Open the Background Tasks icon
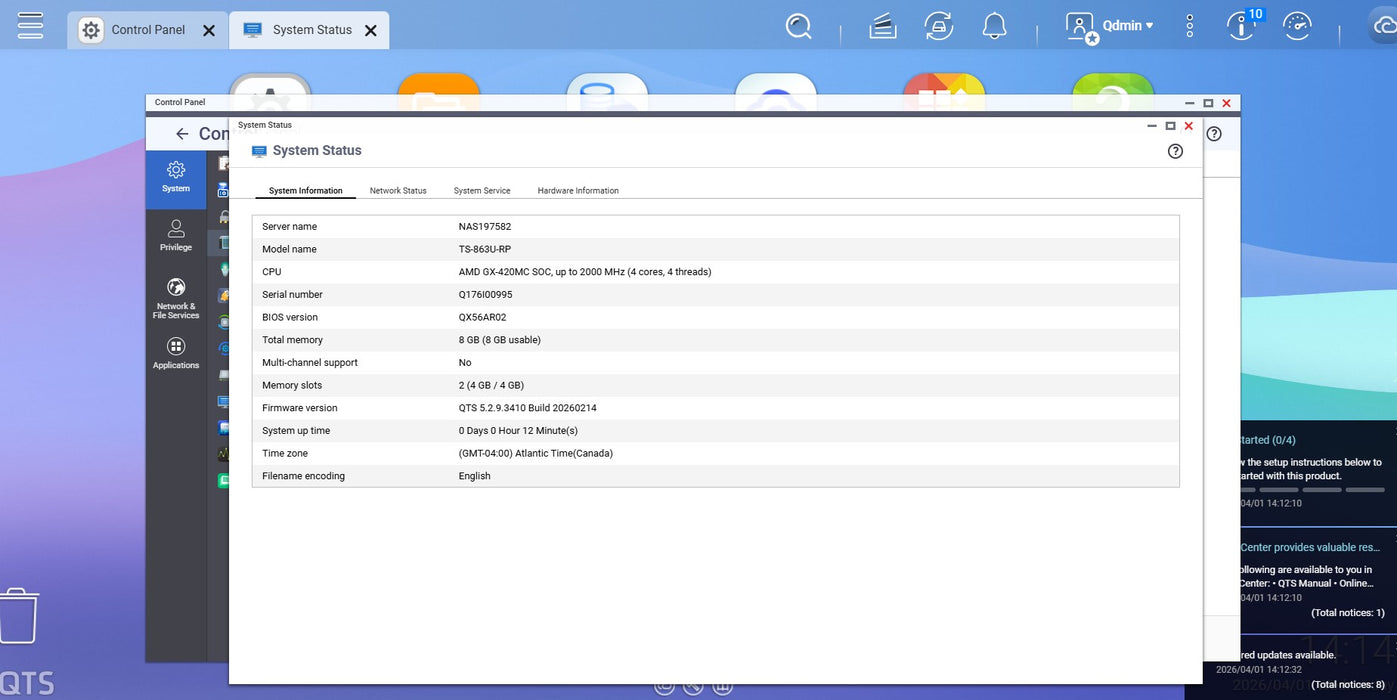 pos(882,27)
